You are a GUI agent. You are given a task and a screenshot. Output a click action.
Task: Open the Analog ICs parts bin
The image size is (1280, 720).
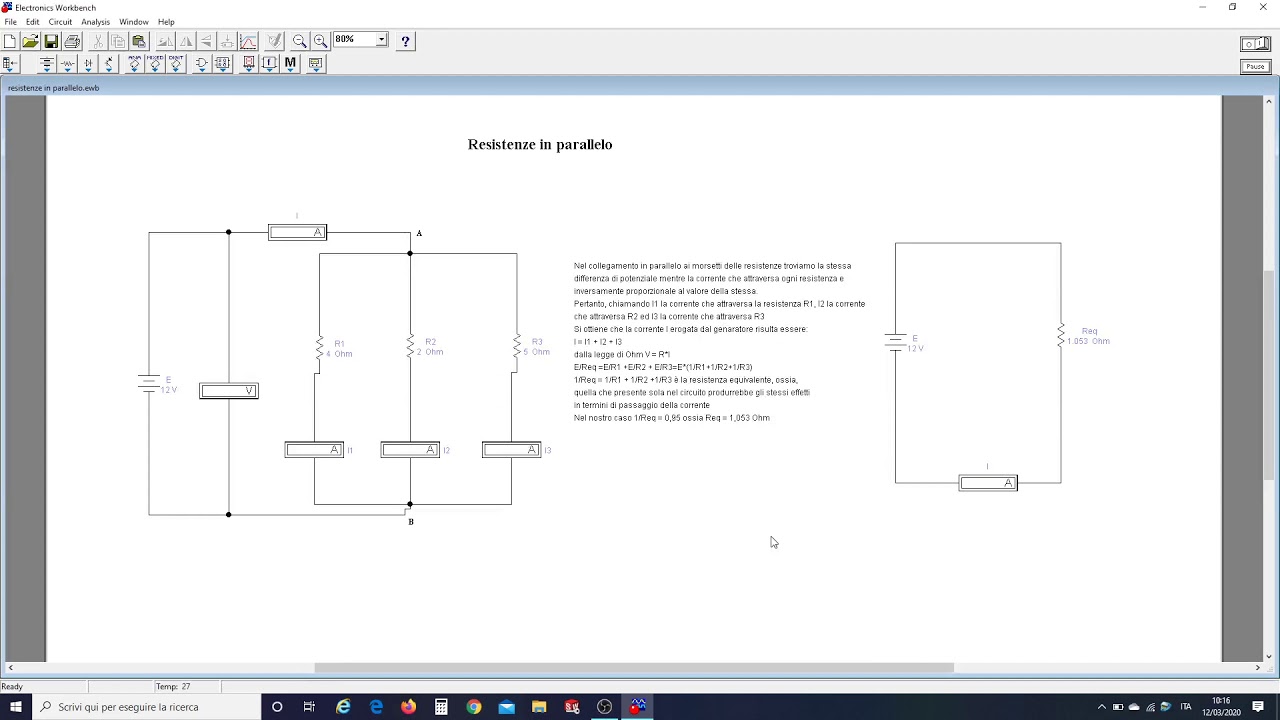(134, 64)
